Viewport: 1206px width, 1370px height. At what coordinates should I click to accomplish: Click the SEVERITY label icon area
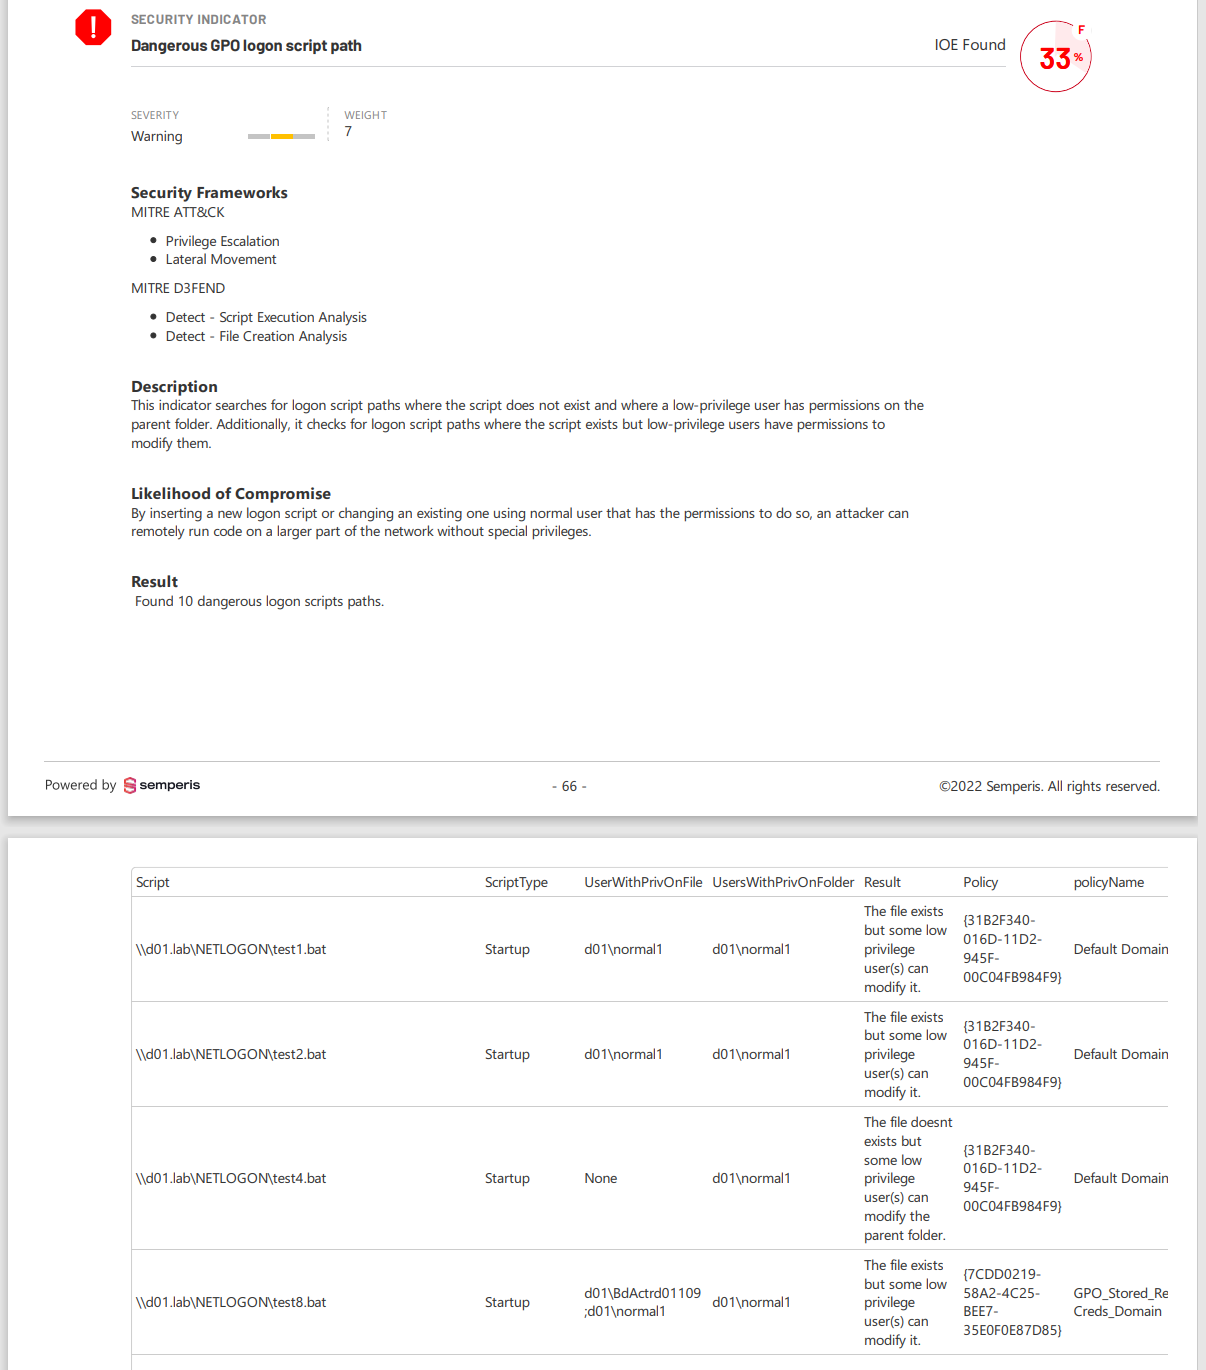click(155, 115)
